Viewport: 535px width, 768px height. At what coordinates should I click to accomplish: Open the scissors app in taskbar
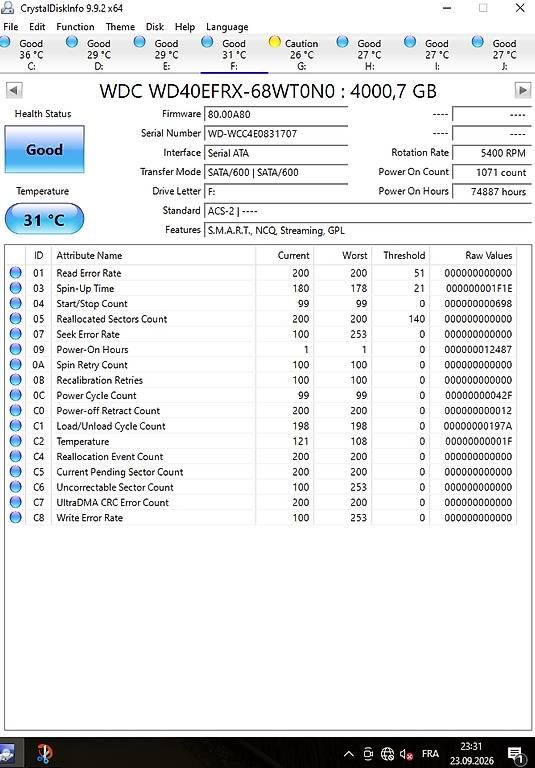(x=44, y=753)
